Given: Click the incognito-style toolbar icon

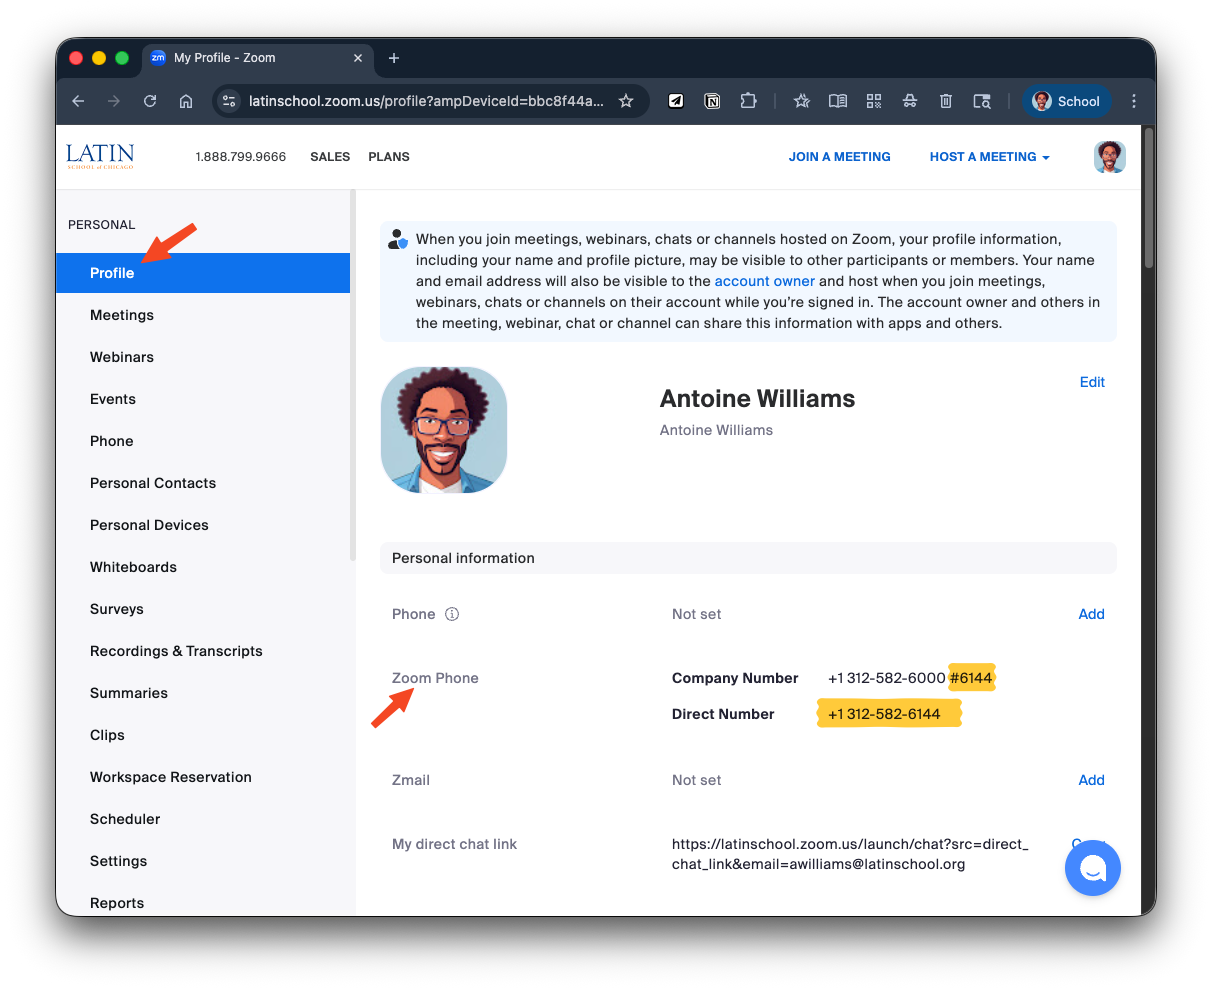Looking at the screenshot, I should coord(910,101).
